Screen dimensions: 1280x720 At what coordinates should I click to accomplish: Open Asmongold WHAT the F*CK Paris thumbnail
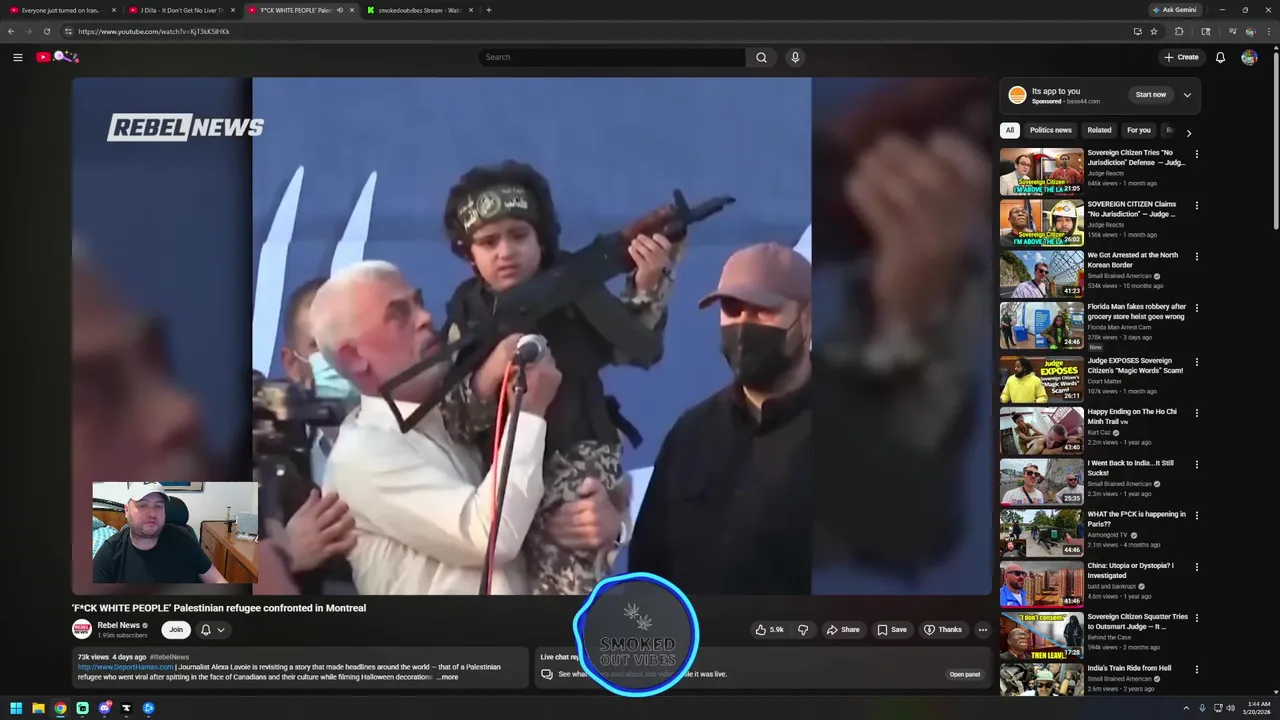(1042, 533)
